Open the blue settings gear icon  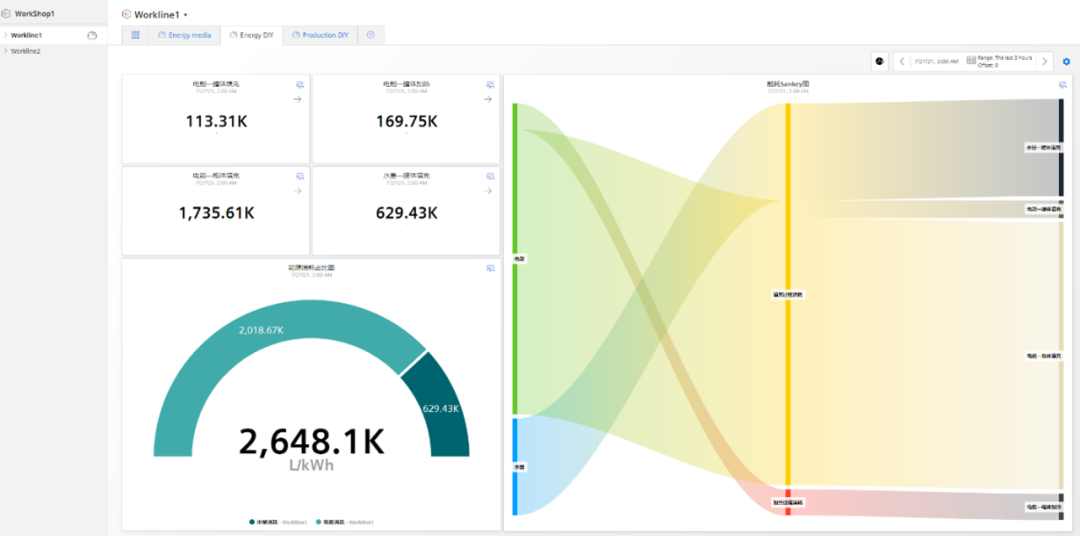click(1066, 62)
